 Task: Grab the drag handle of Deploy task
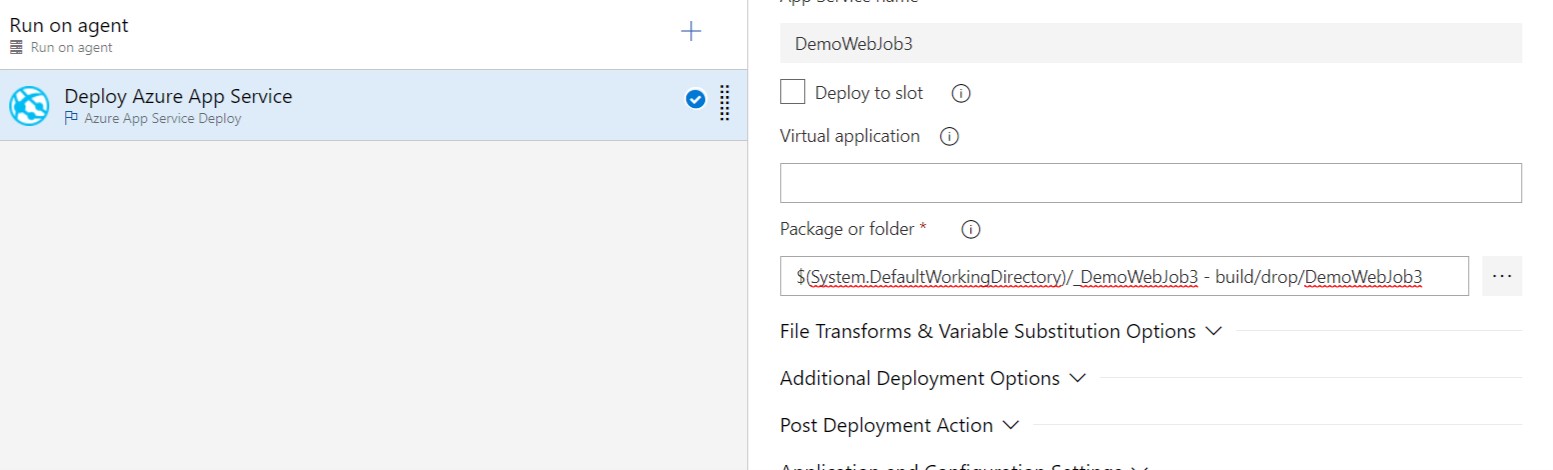[x=725, y=103]
